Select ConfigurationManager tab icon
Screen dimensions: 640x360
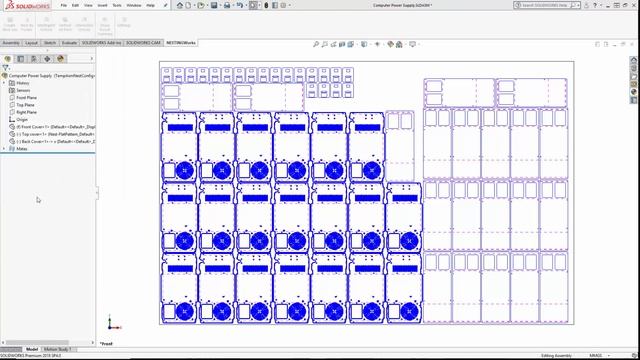[x=34, y=59]
